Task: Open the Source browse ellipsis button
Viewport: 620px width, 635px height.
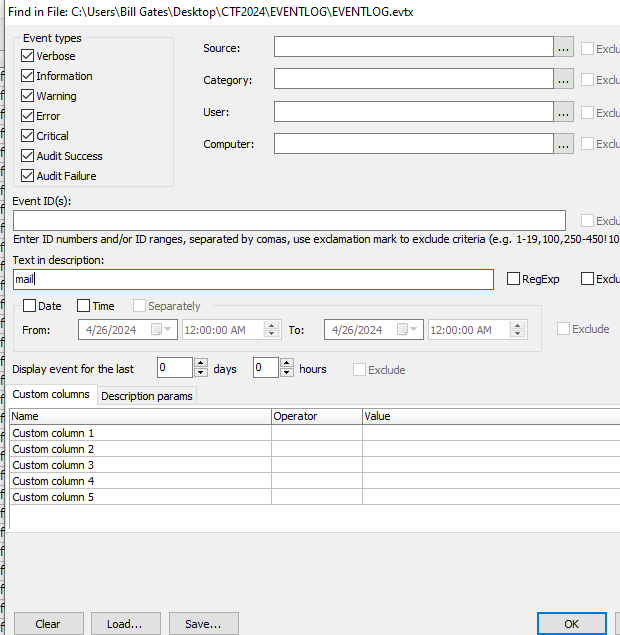Action: 563,47
